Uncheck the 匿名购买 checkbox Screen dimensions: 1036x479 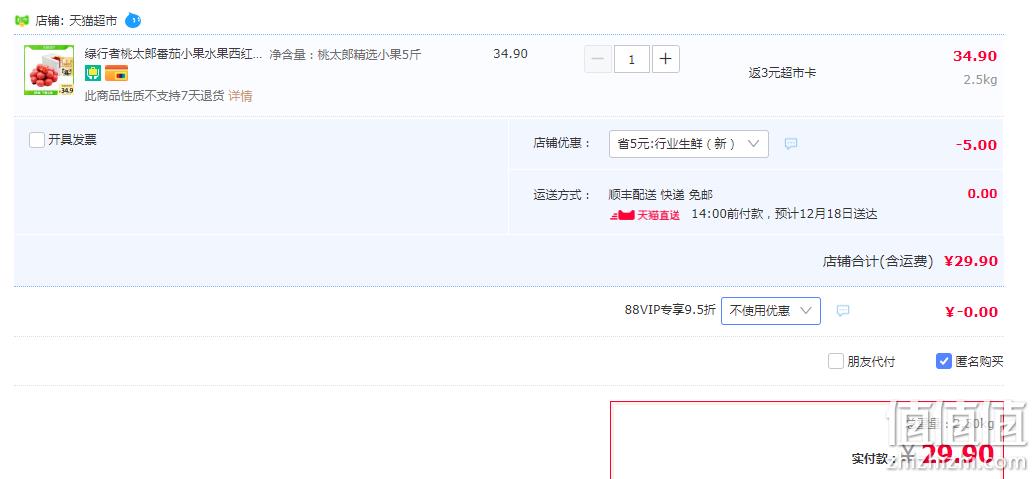click(944, 361)
